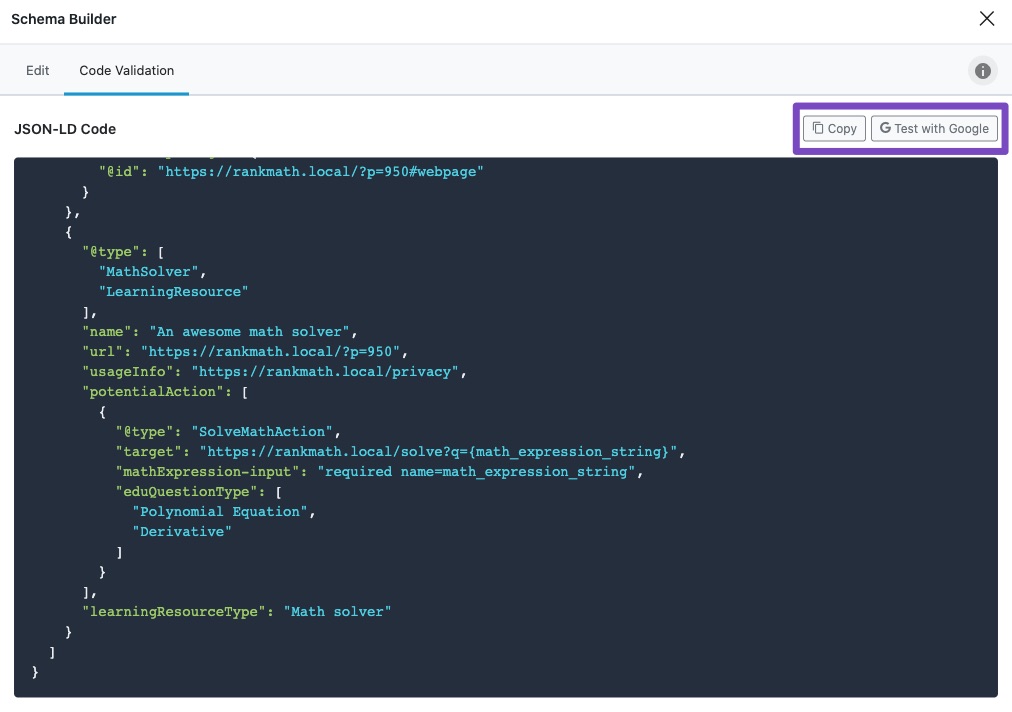Select the Code Validation tab
The height and width of the screenshot is (712, 1012).
point(126,70)
